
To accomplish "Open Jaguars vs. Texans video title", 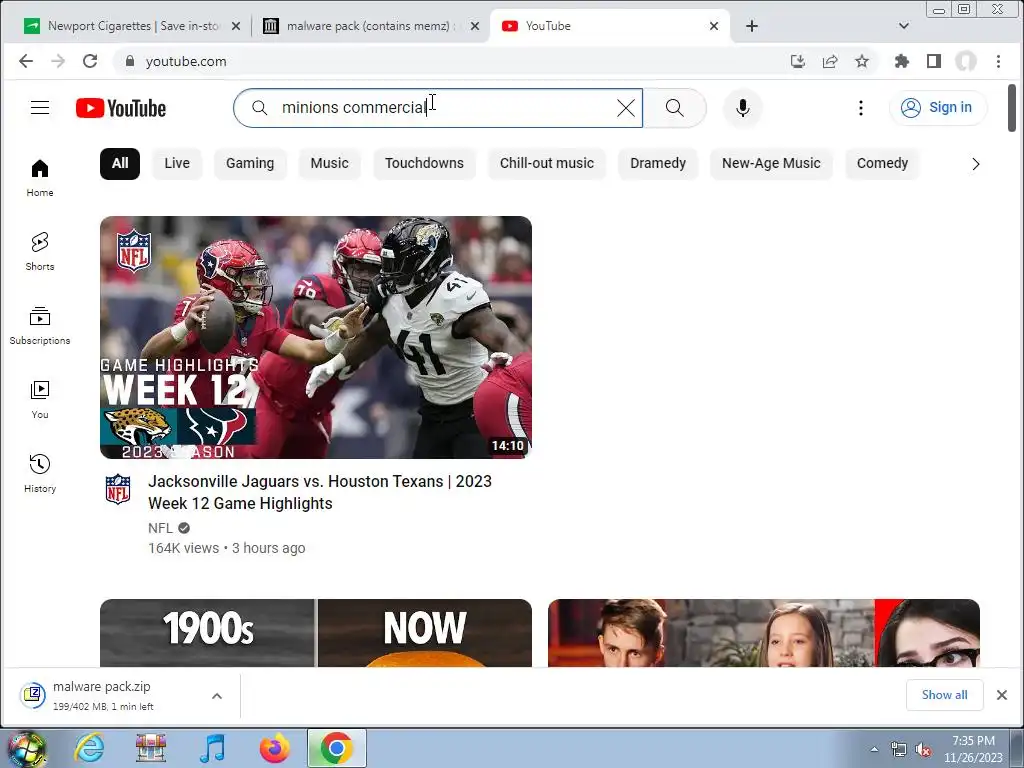I will (320, 492).
